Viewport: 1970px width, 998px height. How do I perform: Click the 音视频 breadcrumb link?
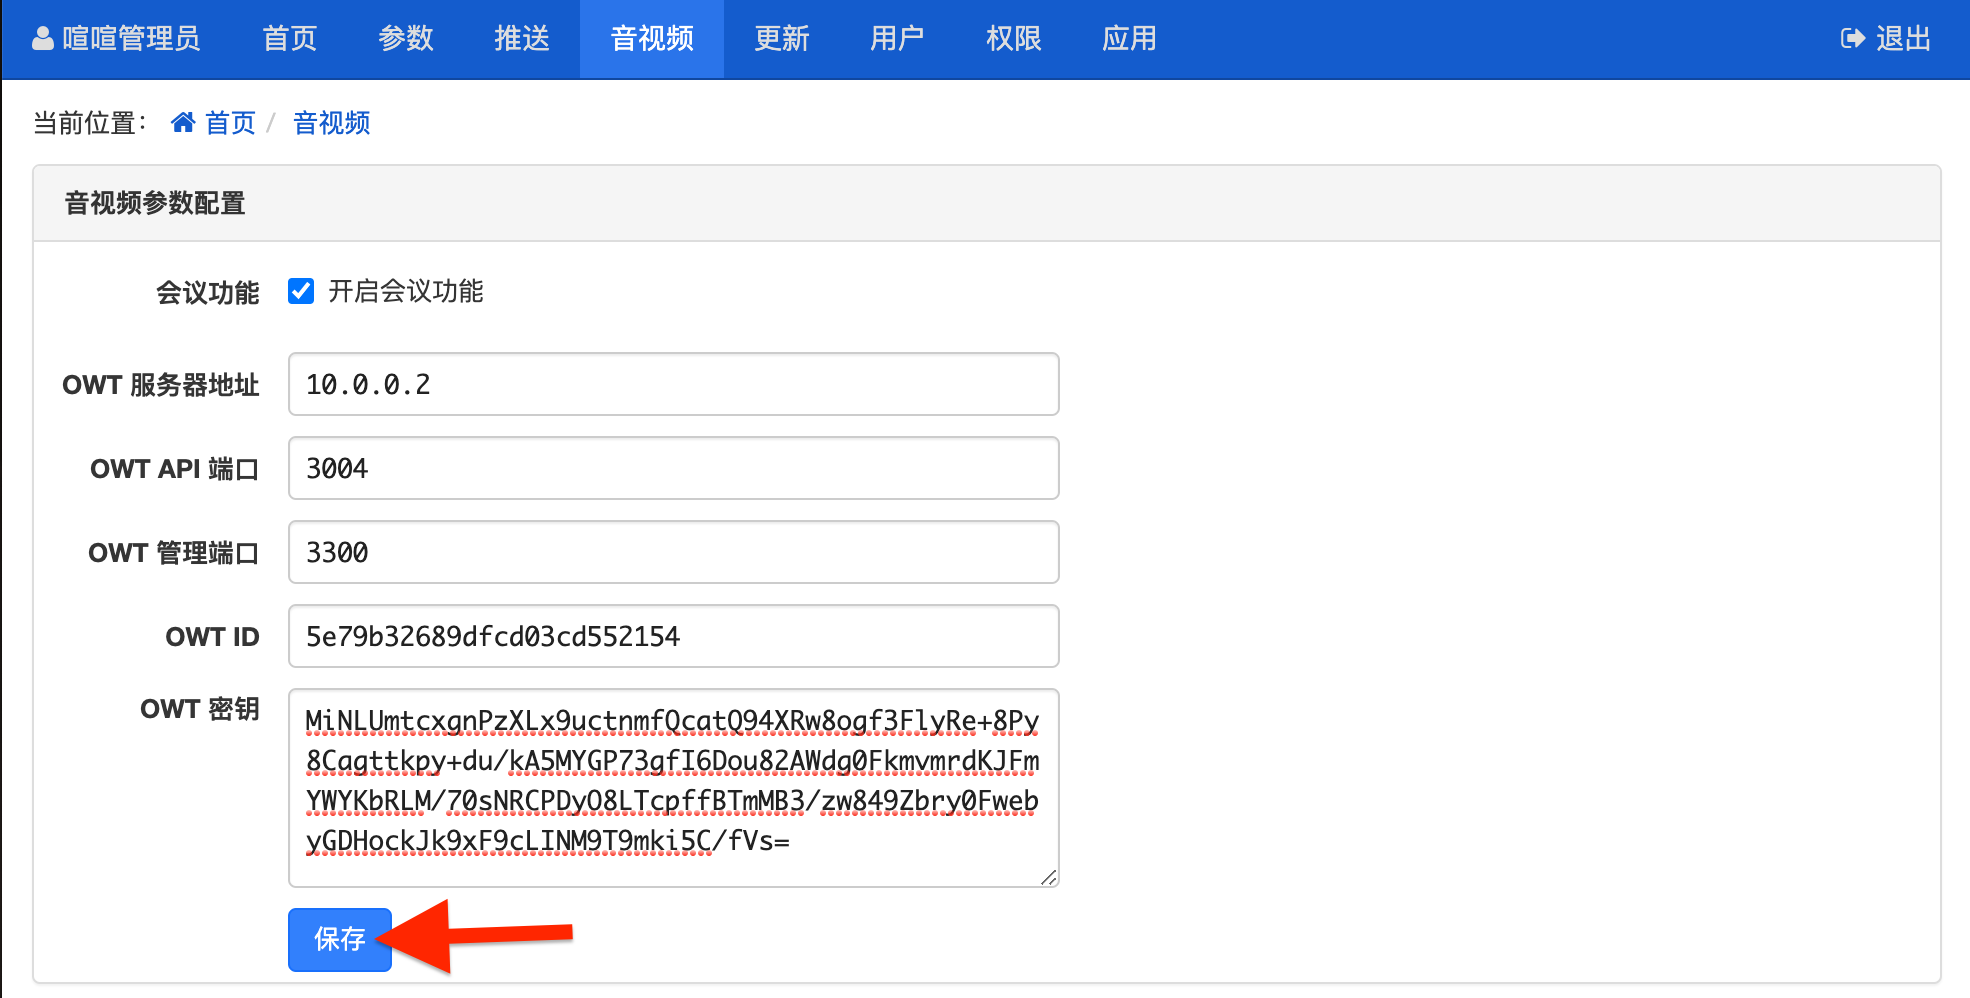click(331, 123)
